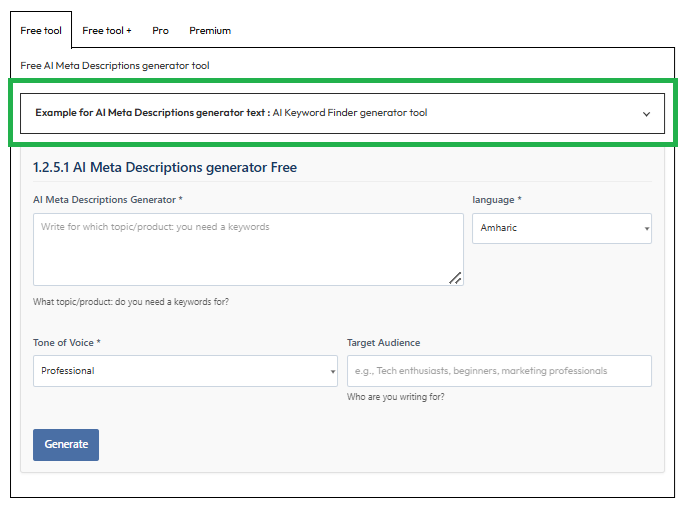Click the 'Target Audience' field label
The height and width of the screenshot is (513, 687).
(383, 343)
